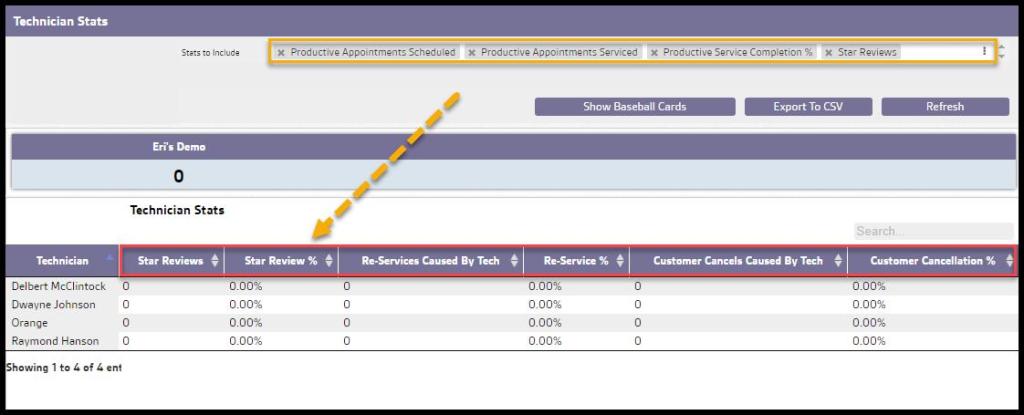
Task: Refresh the technician stats
Action: pyautogui.click(x=944, y=107)
